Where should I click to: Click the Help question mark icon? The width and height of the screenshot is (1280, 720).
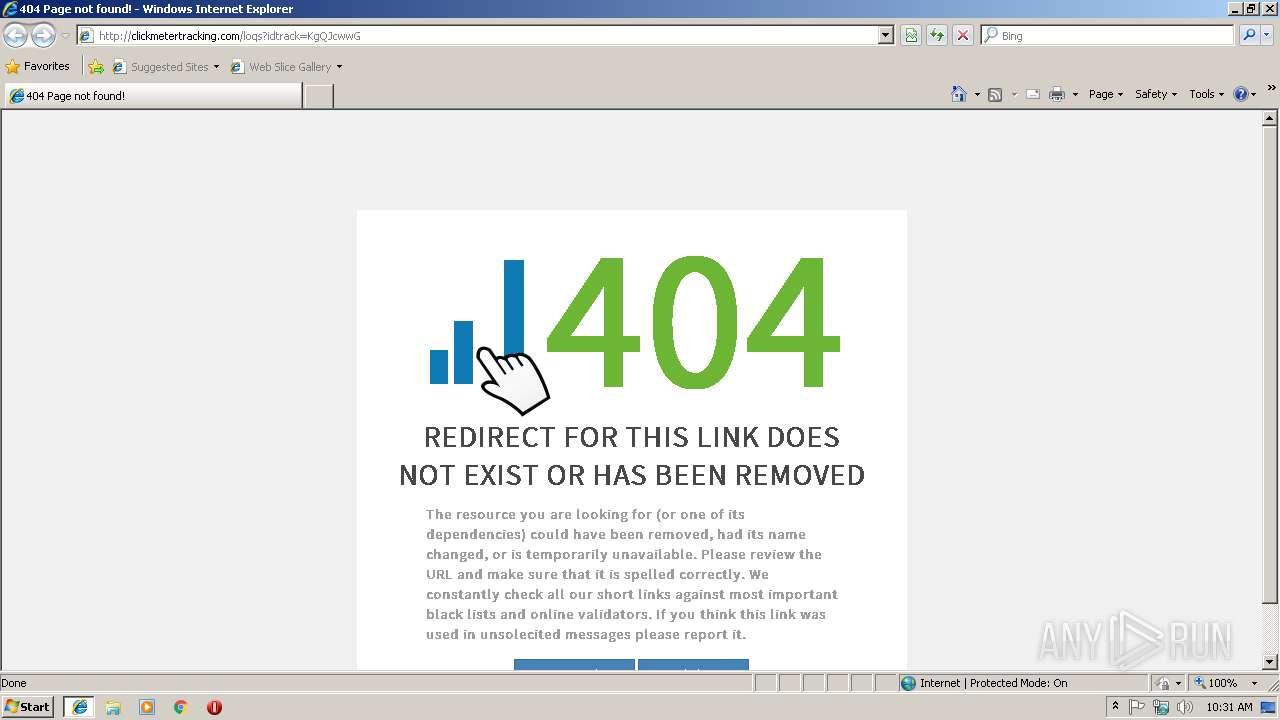[x=1241, y=94]
